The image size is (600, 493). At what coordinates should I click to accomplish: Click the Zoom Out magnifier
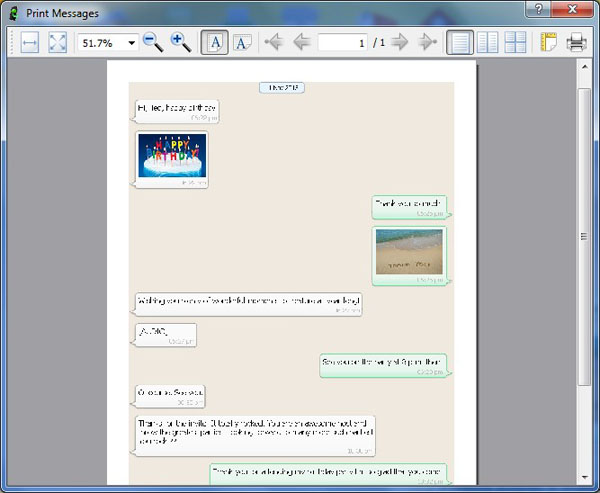click(x=153, y=42)
